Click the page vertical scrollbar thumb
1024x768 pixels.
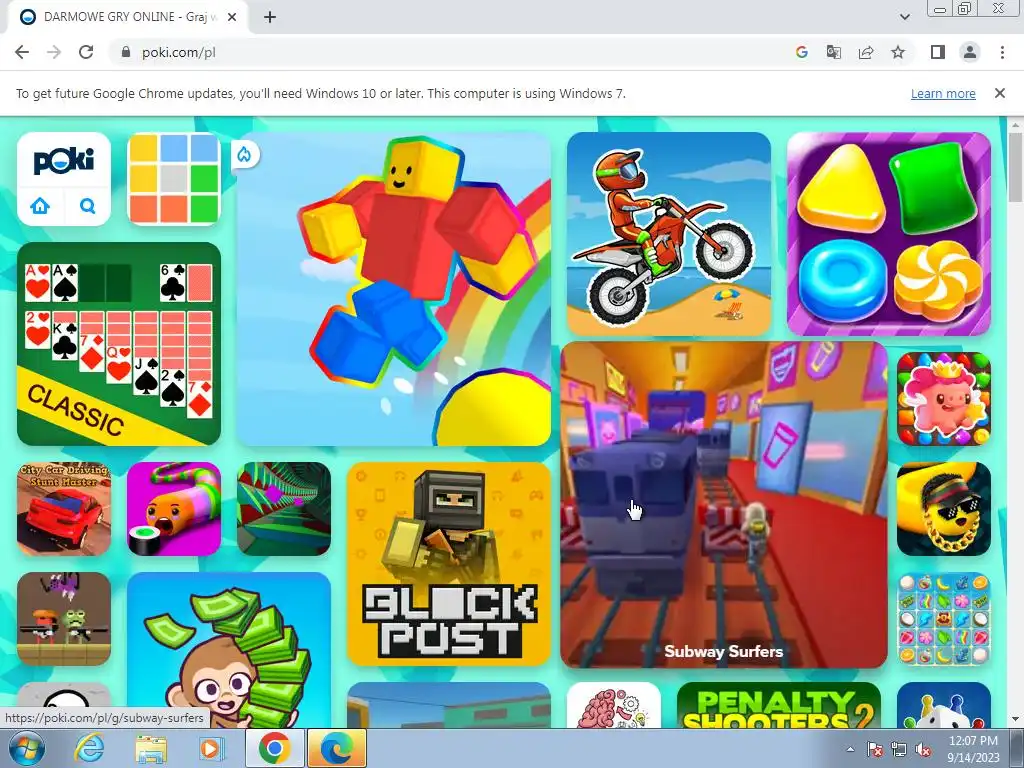1015,167
